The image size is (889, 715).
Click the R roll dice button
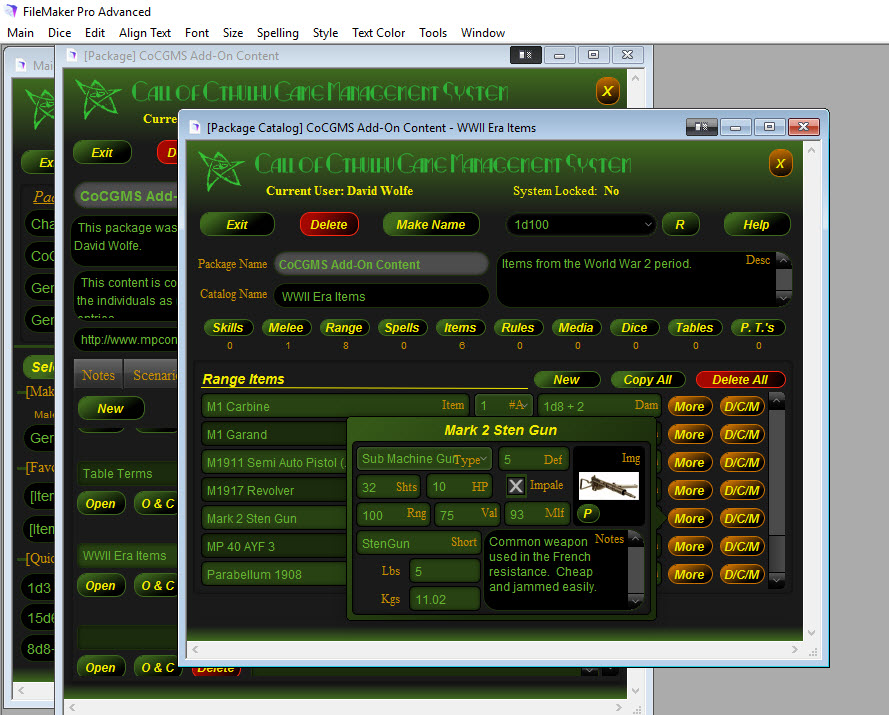tap(680, 225)
